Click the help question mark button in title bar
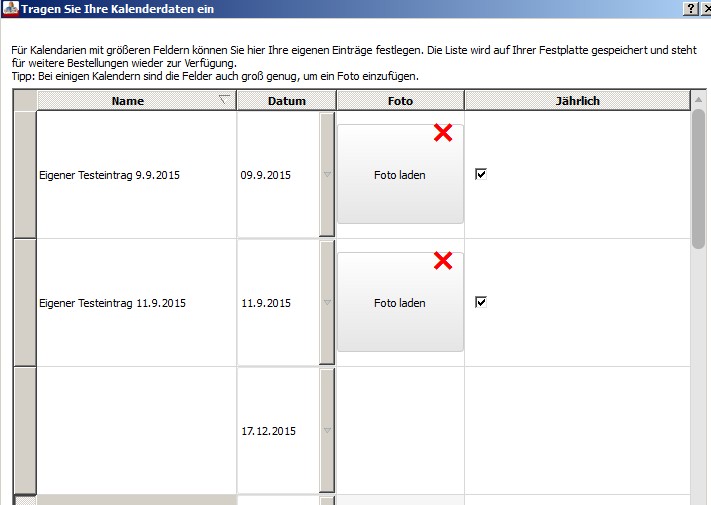Screen dimensions: 711x505 coord(690,9)
